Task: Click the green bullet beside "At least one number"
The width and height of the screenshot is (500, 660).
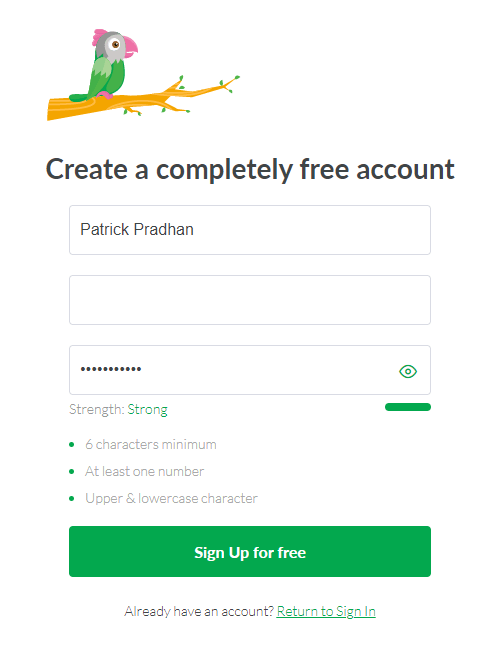Action: pos(72,471)
